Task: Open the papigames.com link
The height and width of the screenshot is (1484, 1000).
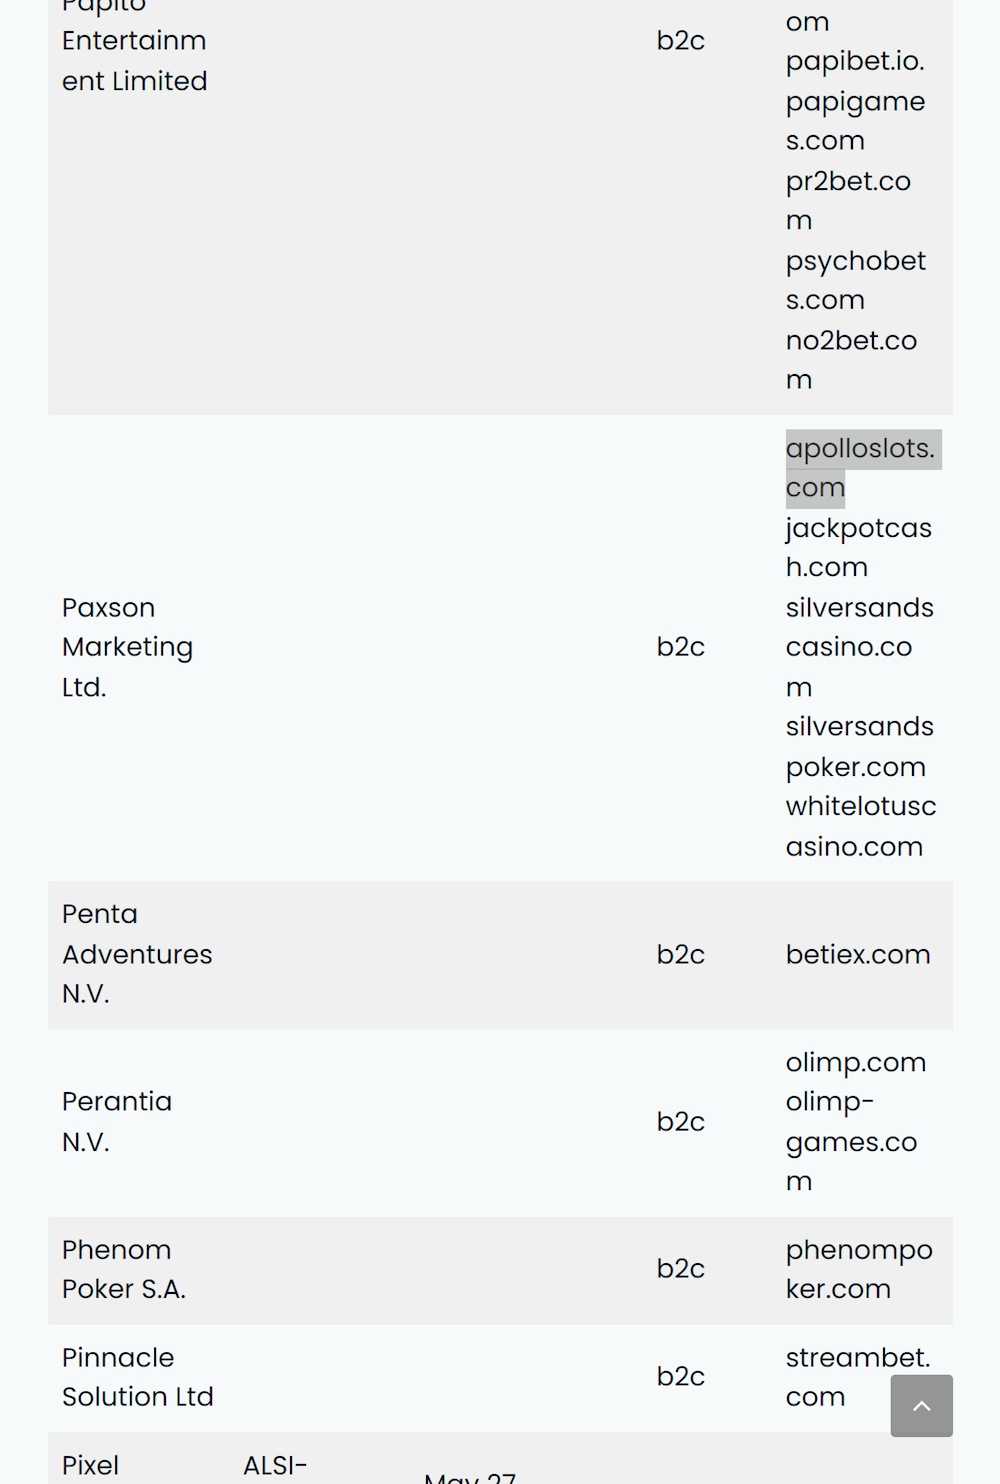Action: tap(855, 120)
